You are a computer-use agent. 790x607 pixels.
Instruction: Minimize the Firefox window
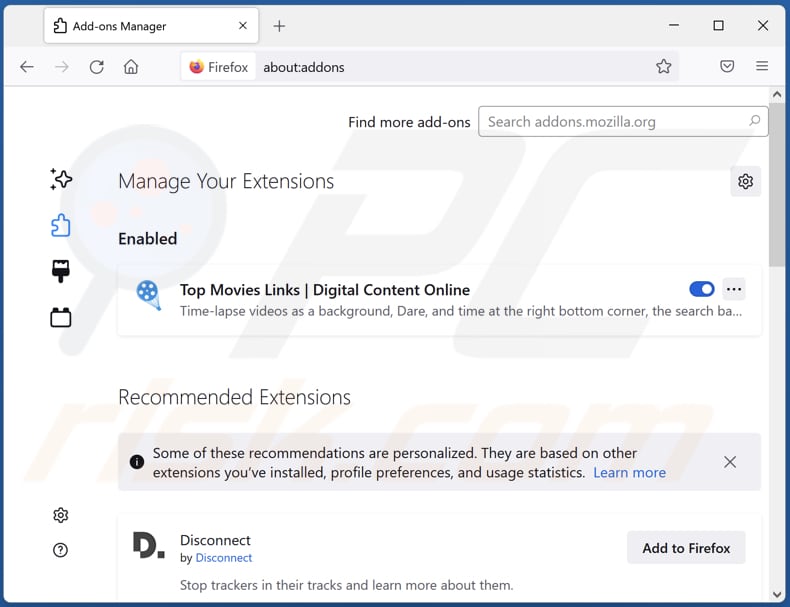tap(674, 25)
